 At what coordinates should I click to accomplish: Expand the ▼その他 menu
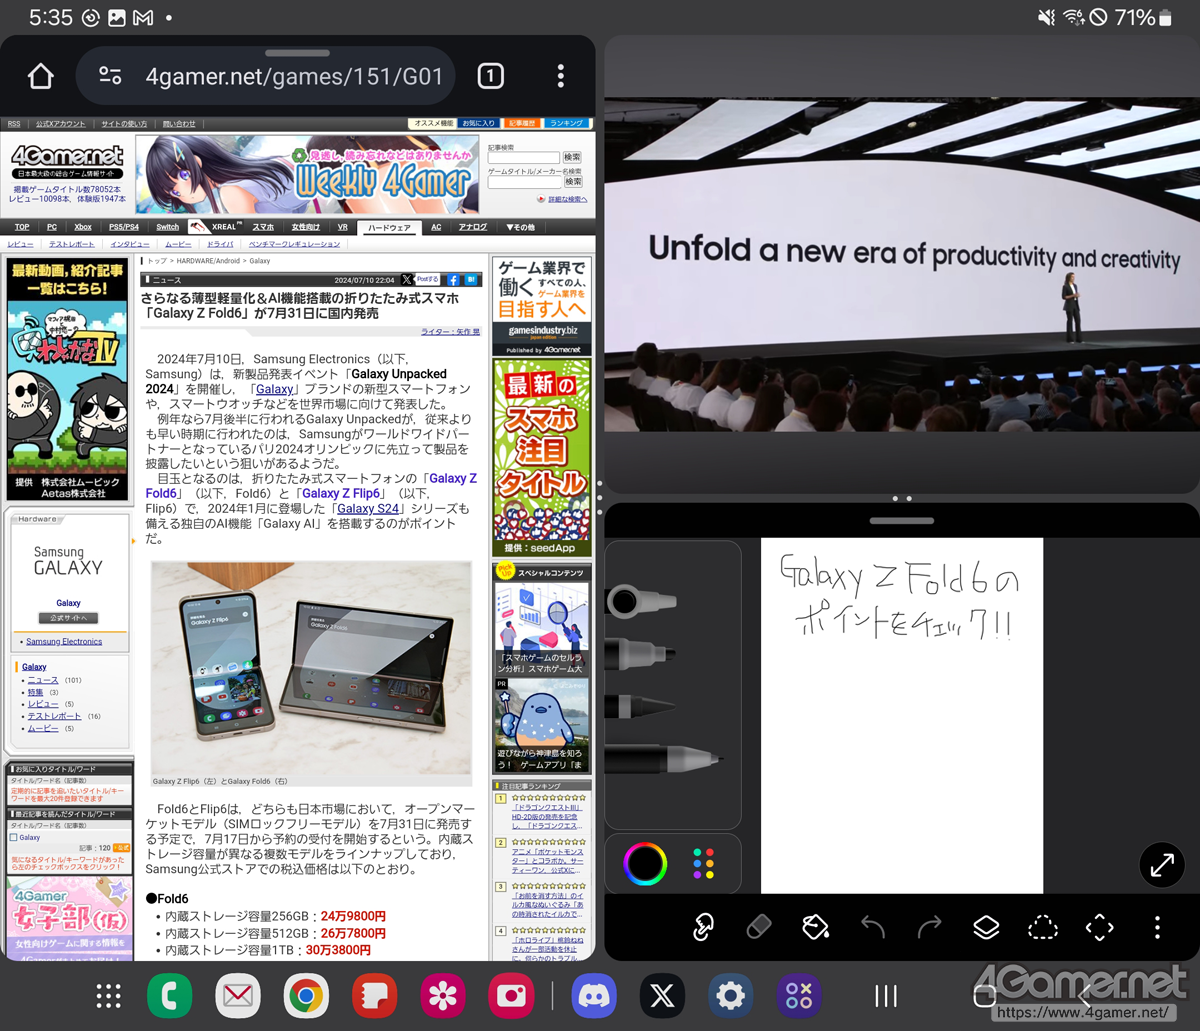(520, 227)
